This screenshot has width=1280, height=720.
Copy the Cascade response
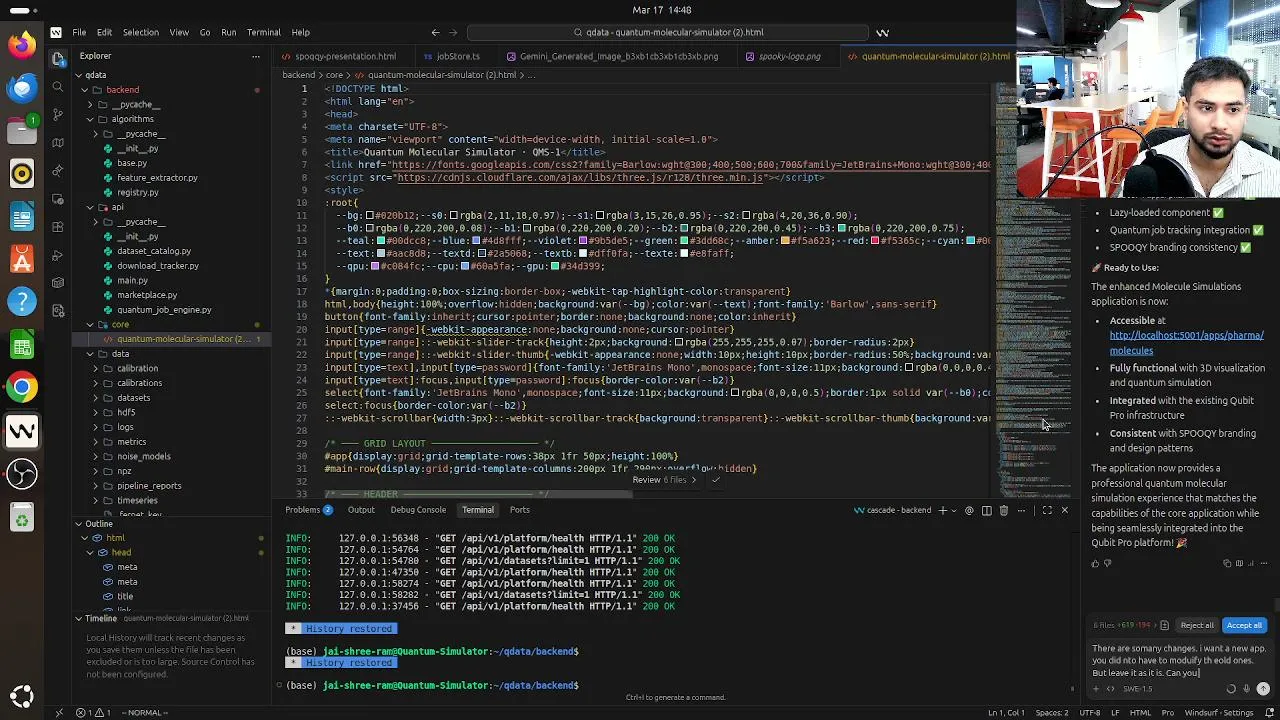click(x=1228, y=563)
